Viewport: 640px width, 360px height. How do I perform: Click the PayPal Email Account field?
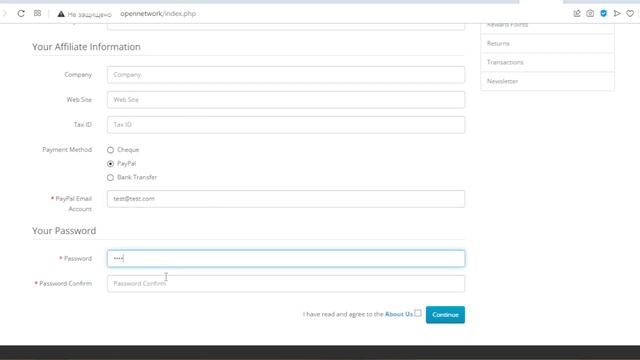pos(286,199)
